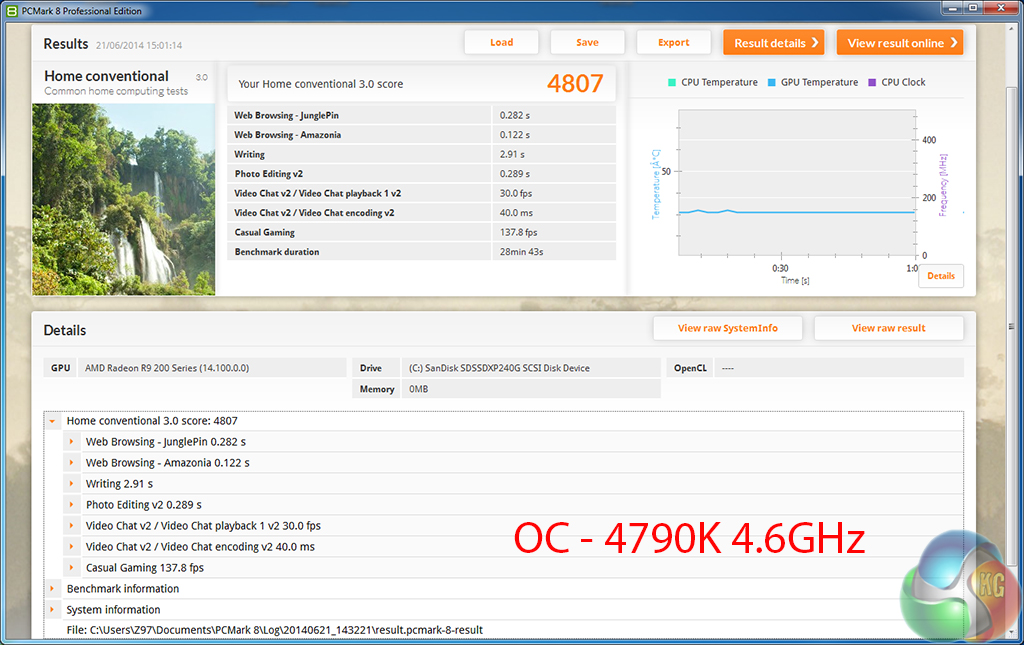Click the OpenCL value field
Image resolution: width=1024 pixels, height=645 pixels.
coord(839,368)
